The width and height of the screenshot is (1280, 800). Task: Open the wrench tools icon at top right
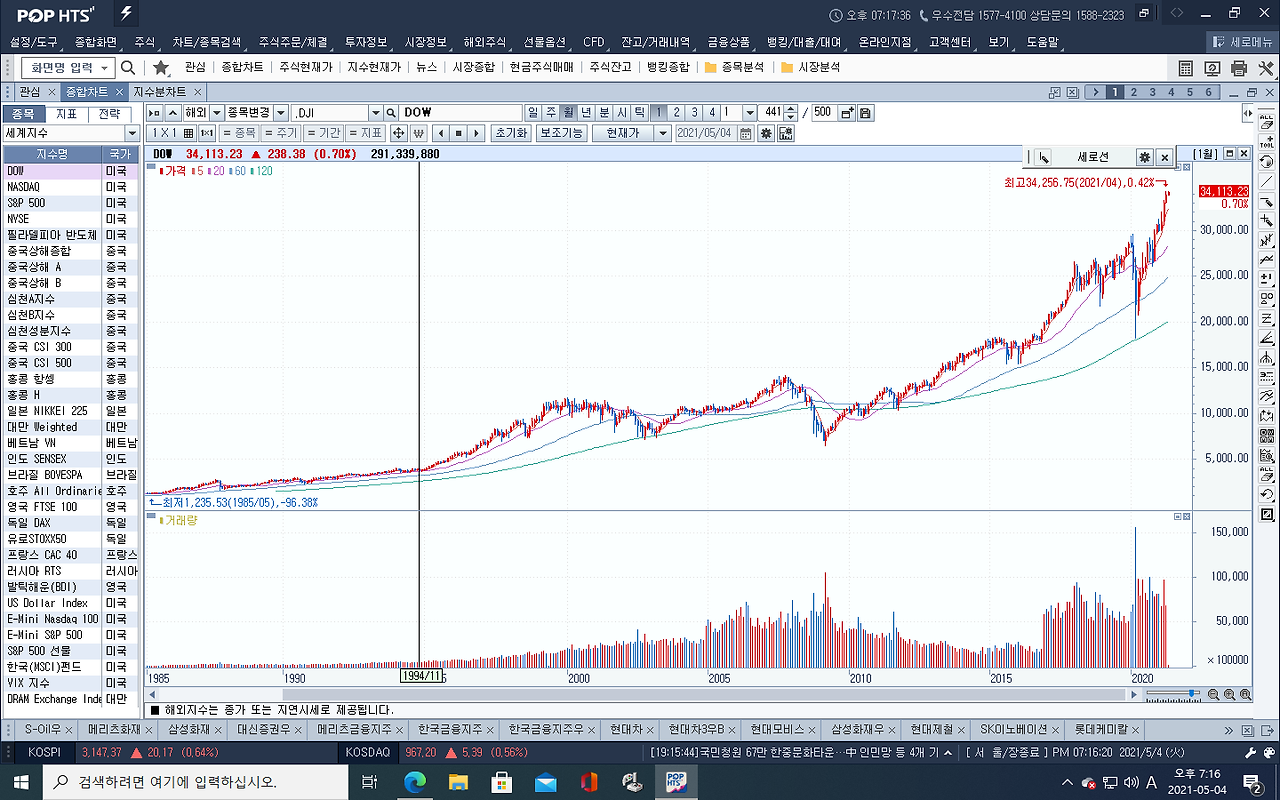tap(1266, 68)
